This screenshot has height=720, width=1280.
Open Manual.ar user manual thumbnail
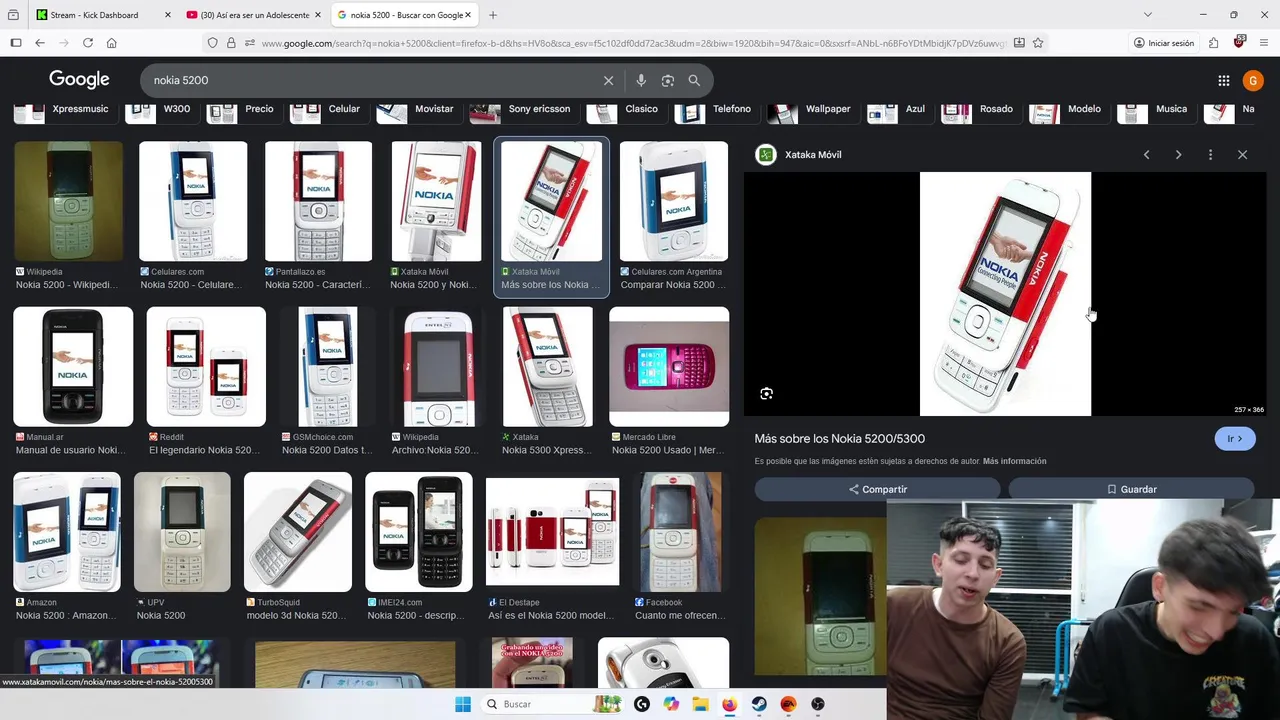(x=73, y=367)
